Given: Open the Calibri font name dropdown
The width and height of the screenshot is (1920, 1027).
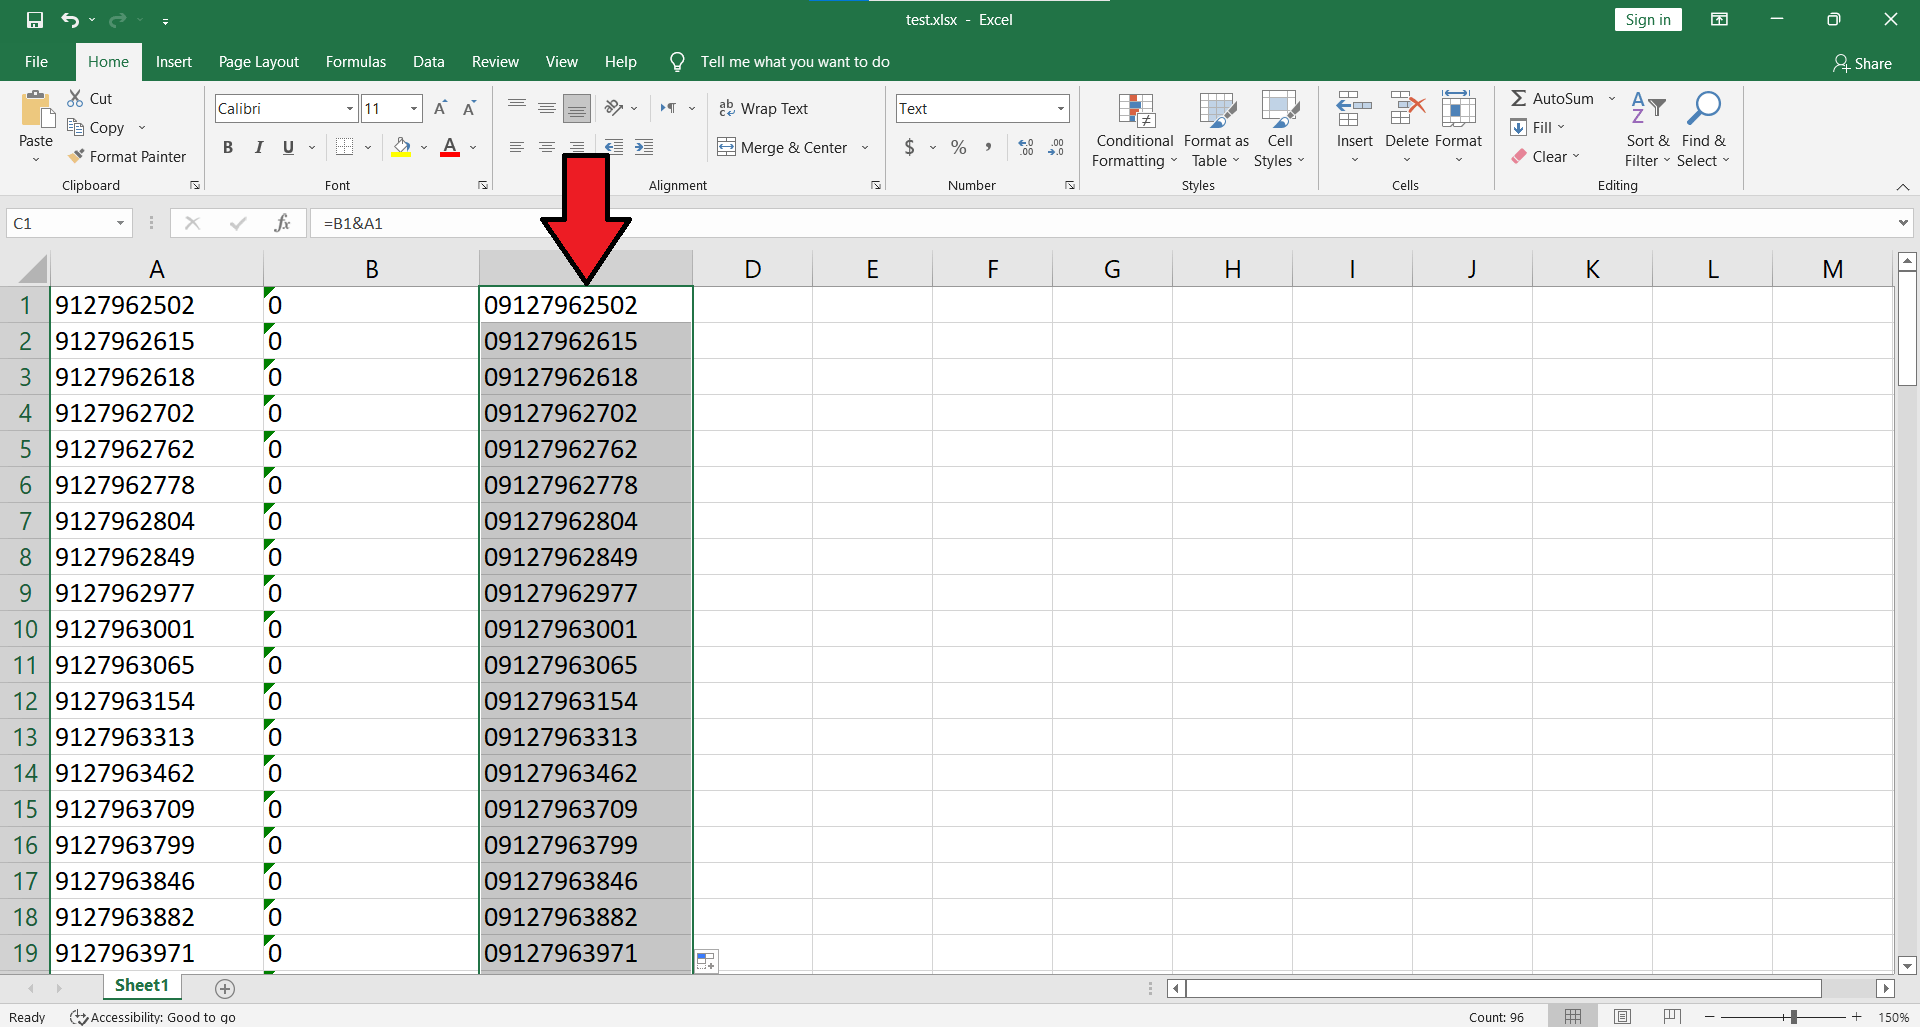Looking at the screenshot, I should [x=350, y=109].
